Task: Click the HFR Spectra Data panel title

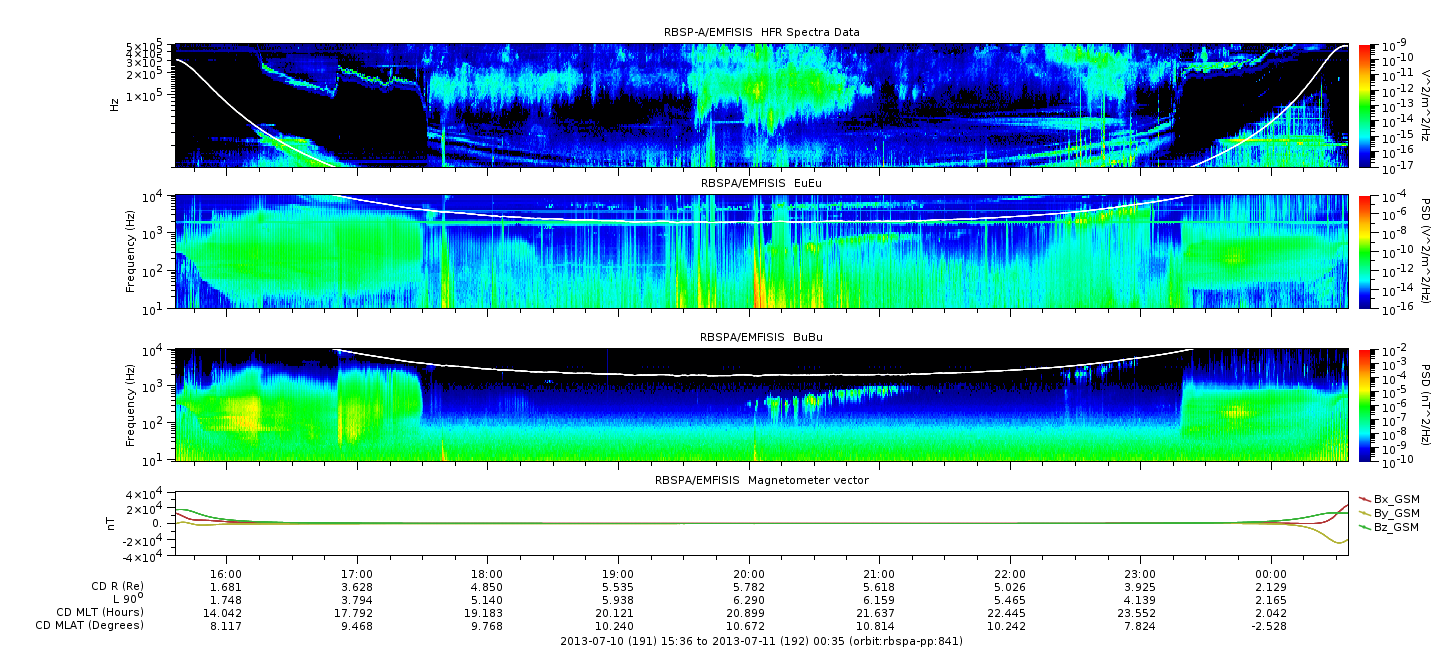Action: pyautogui.click(x=761, y=33)
